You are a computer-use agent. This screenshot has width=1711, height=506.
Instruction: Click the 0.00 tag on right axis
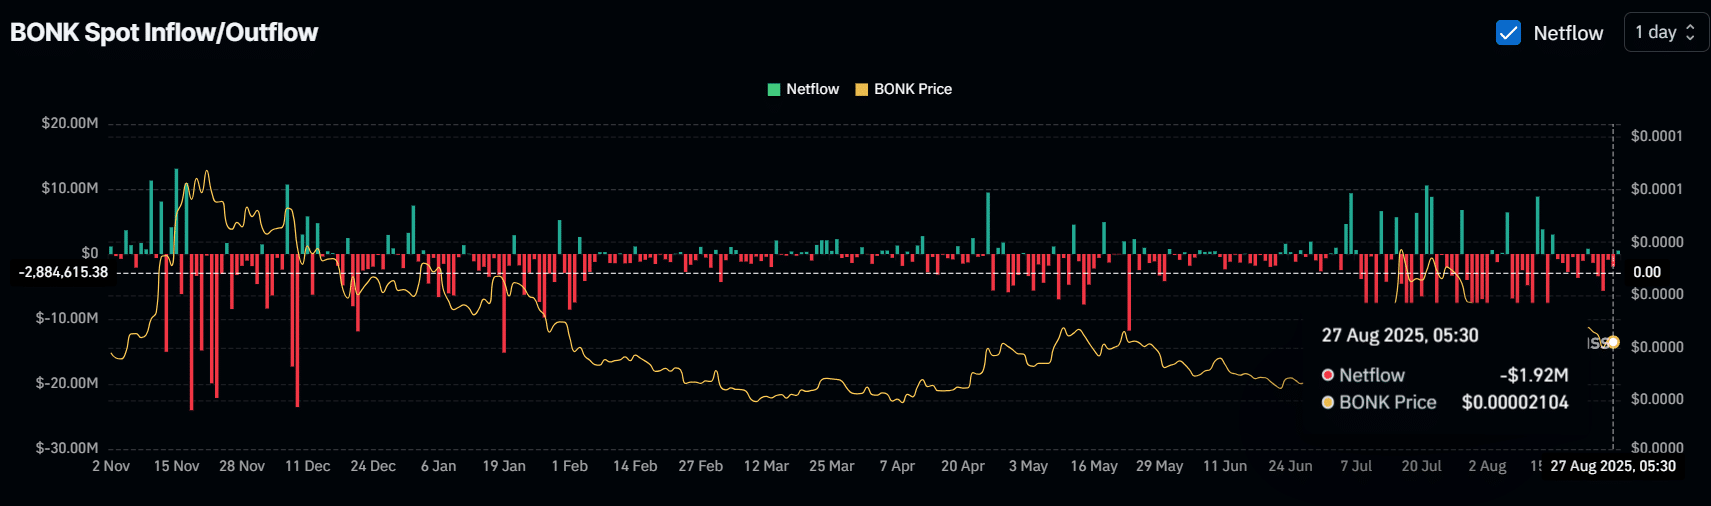pos(1646,272)
